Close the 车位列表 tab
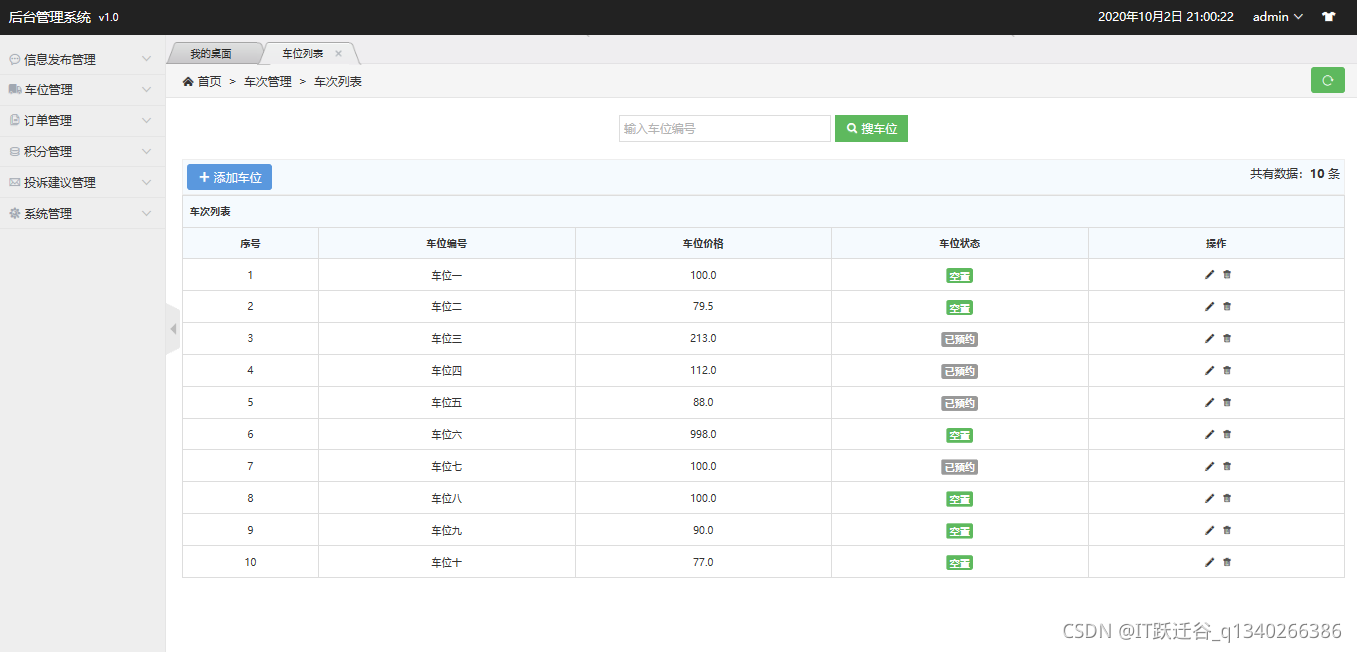The width and height of the screenshot is (1357, 652). point(338,54)
